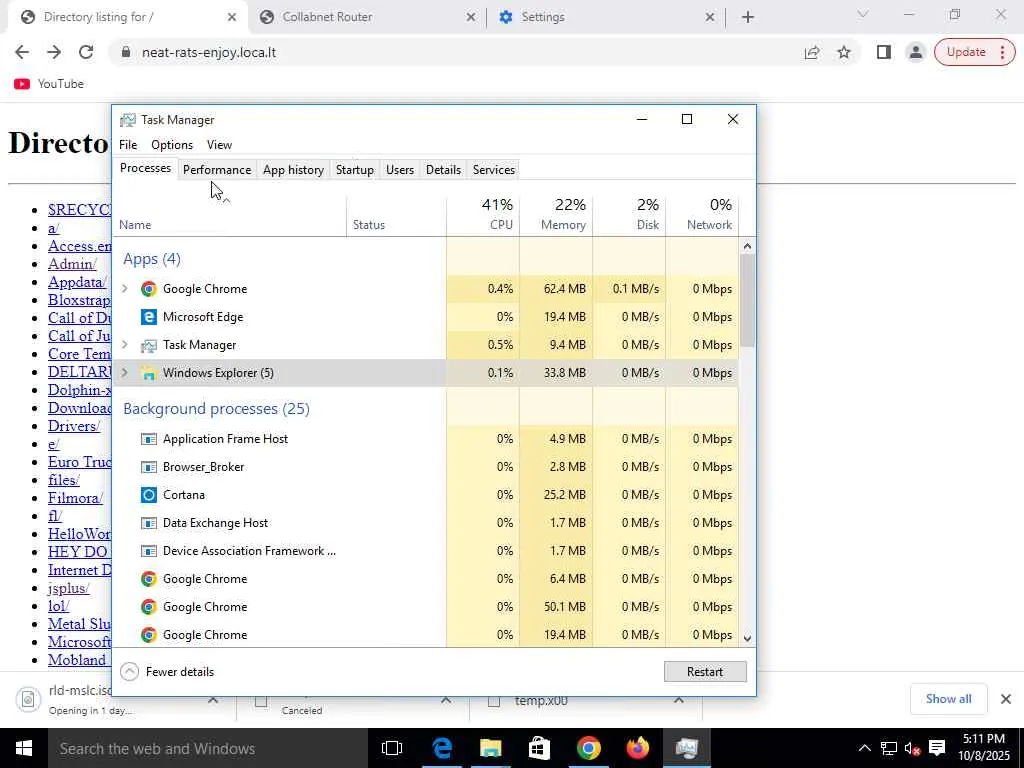
Task: Switch to the Details tab
Action: pyautogui.click(x=443, y=170)
